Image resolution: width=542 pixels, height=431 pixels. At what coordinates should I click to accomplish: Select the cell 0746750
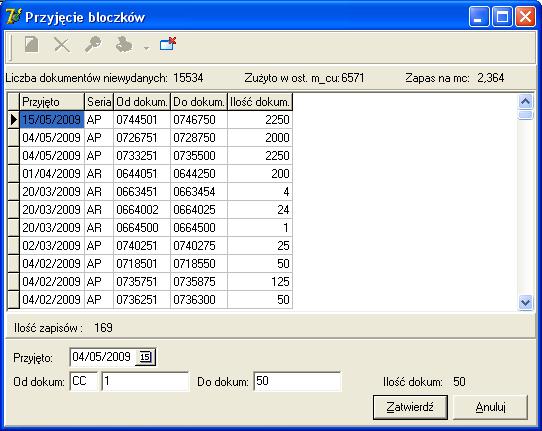(x=199, y=120)
